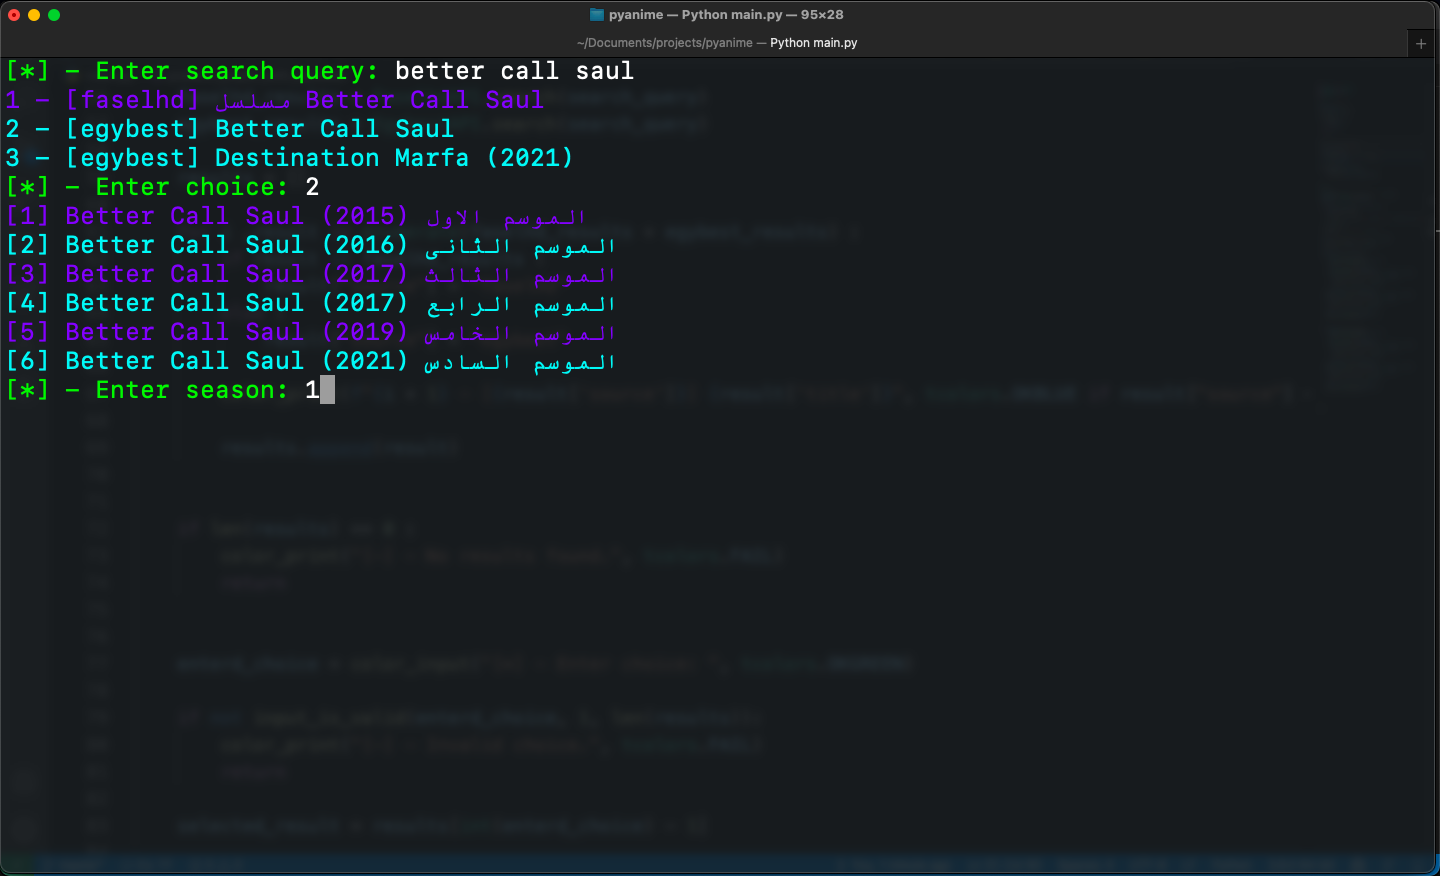Click the folder icon in window title
Image resolution: width=1440 pixels, height=876 pixels.
click(597, 15)
